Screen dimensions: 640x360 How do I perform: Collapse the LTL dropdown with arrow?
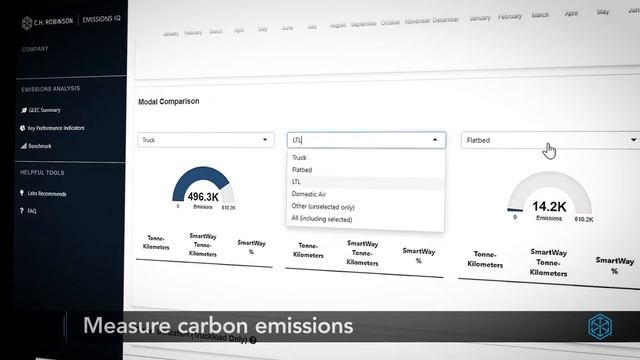435,140
